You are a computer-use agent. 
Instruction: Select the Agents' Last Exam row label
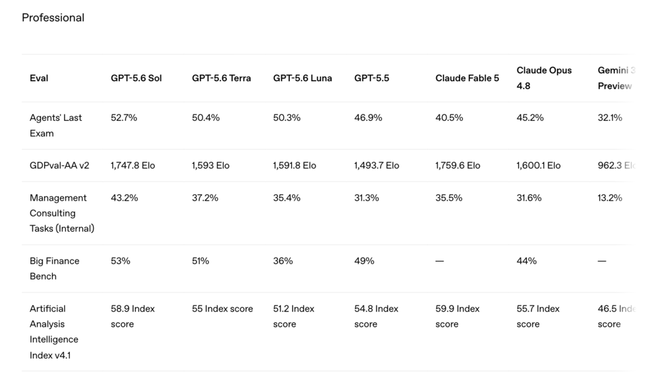pyautogui.click(x=56, y=125)
